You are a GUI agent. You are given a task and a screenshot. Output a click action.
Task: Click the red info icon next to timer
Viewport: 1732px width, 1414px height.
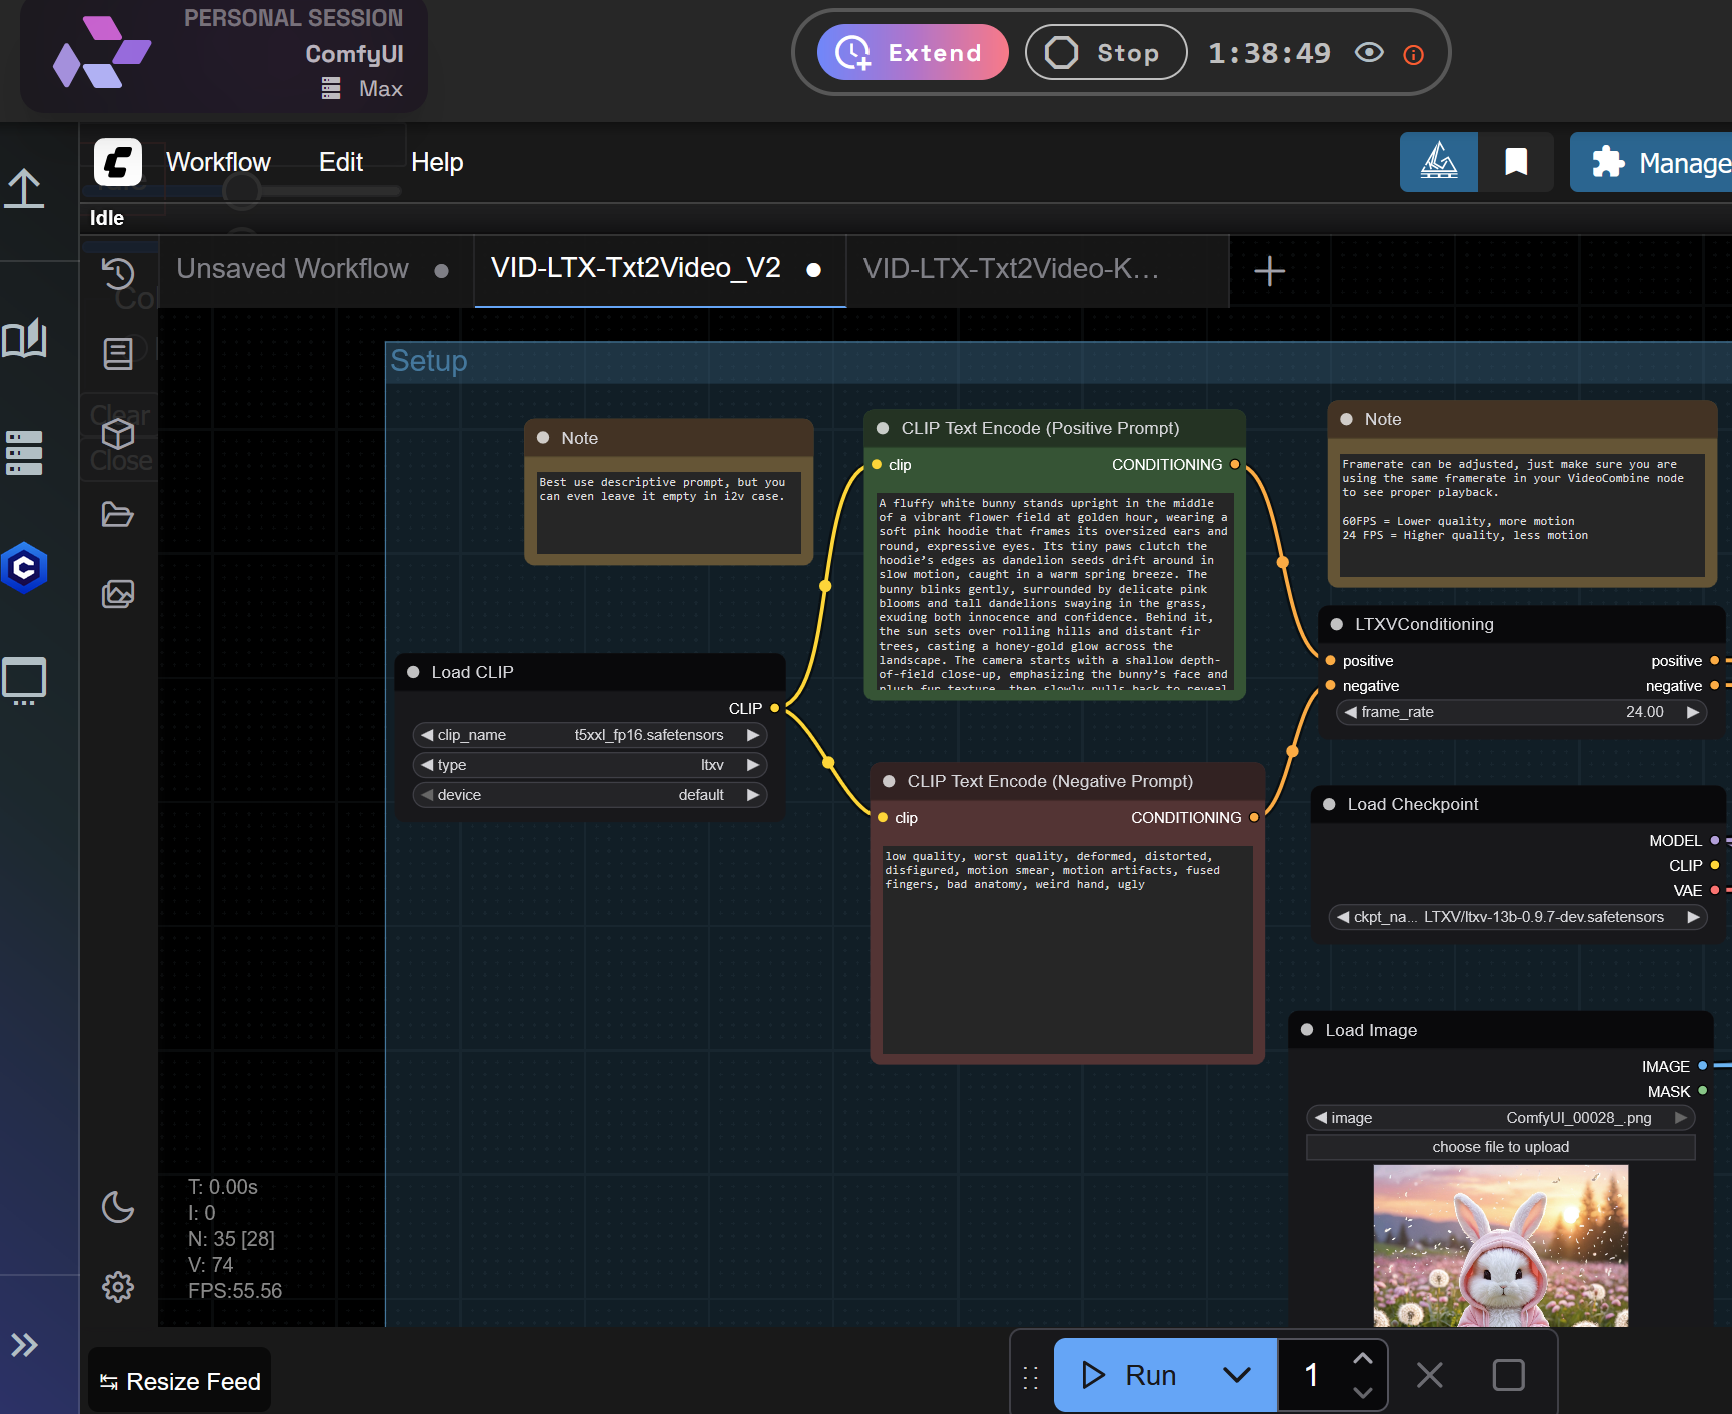point(1413,55)
